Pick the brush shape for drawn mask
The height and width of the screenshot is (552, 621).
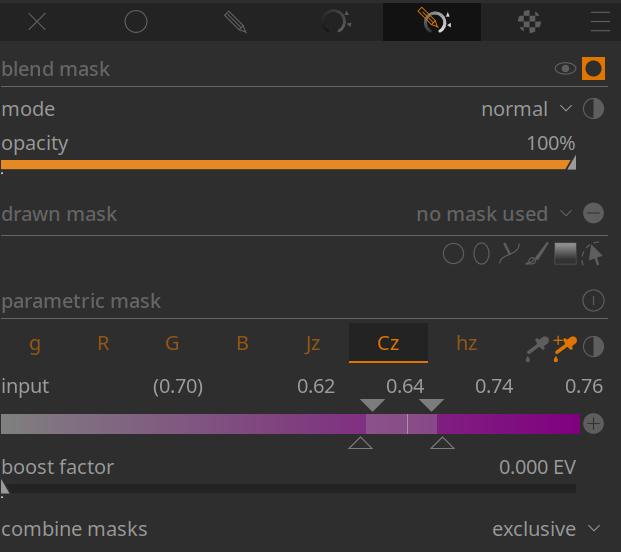click(x=537, y=254)
